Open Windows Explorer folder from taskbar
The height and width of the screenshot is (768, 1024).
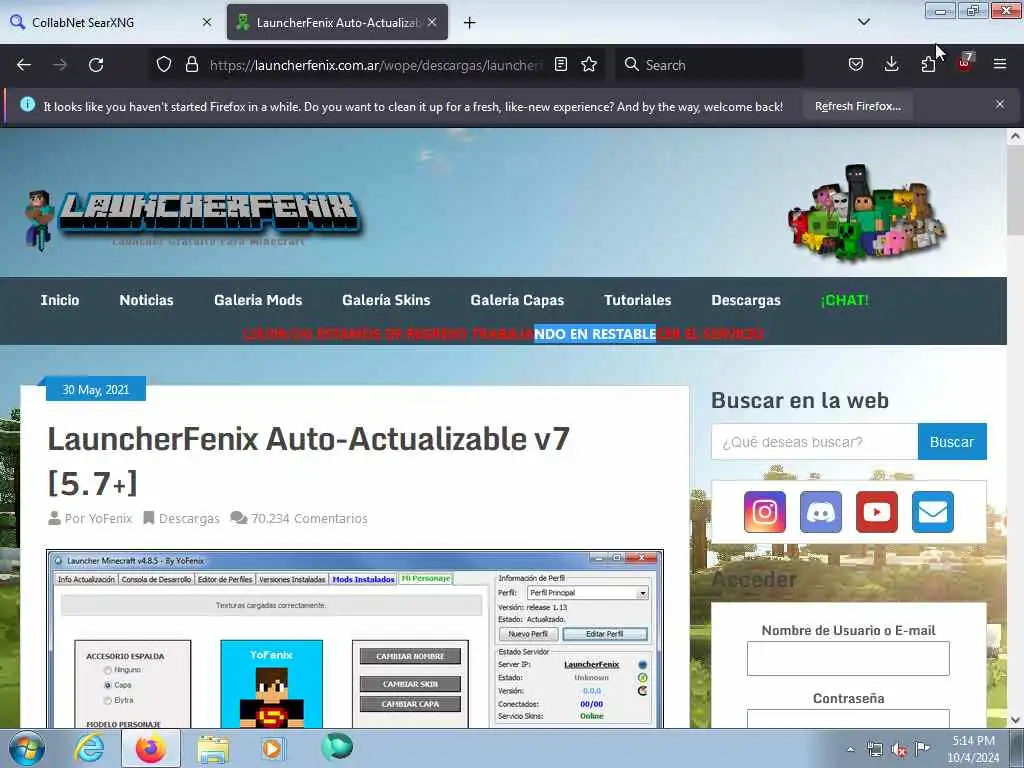(x=213, y=748)
